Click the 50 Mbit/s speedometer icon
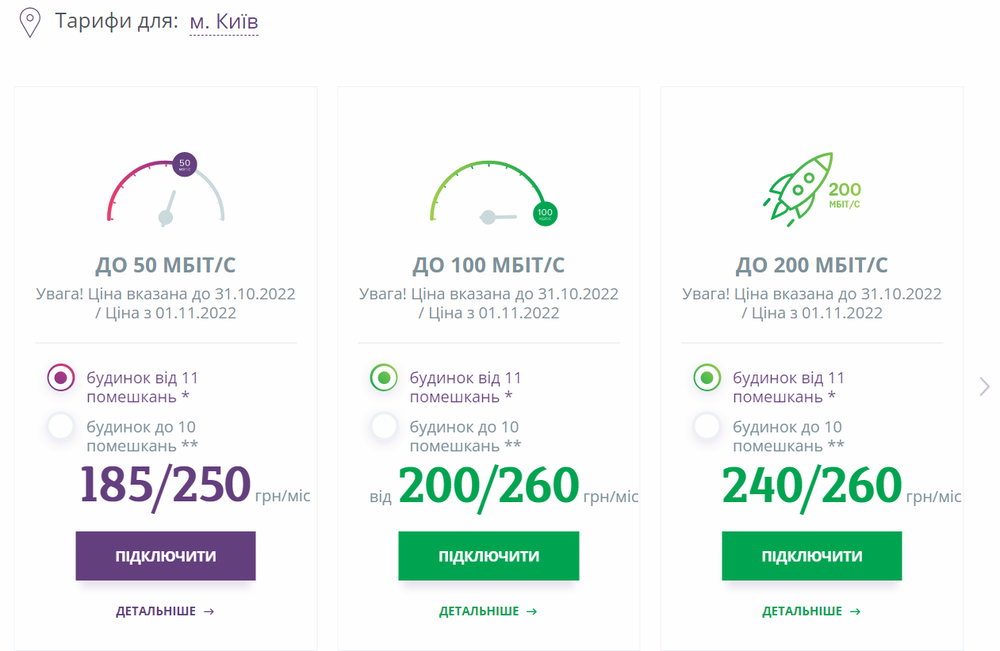 point(166,189)
